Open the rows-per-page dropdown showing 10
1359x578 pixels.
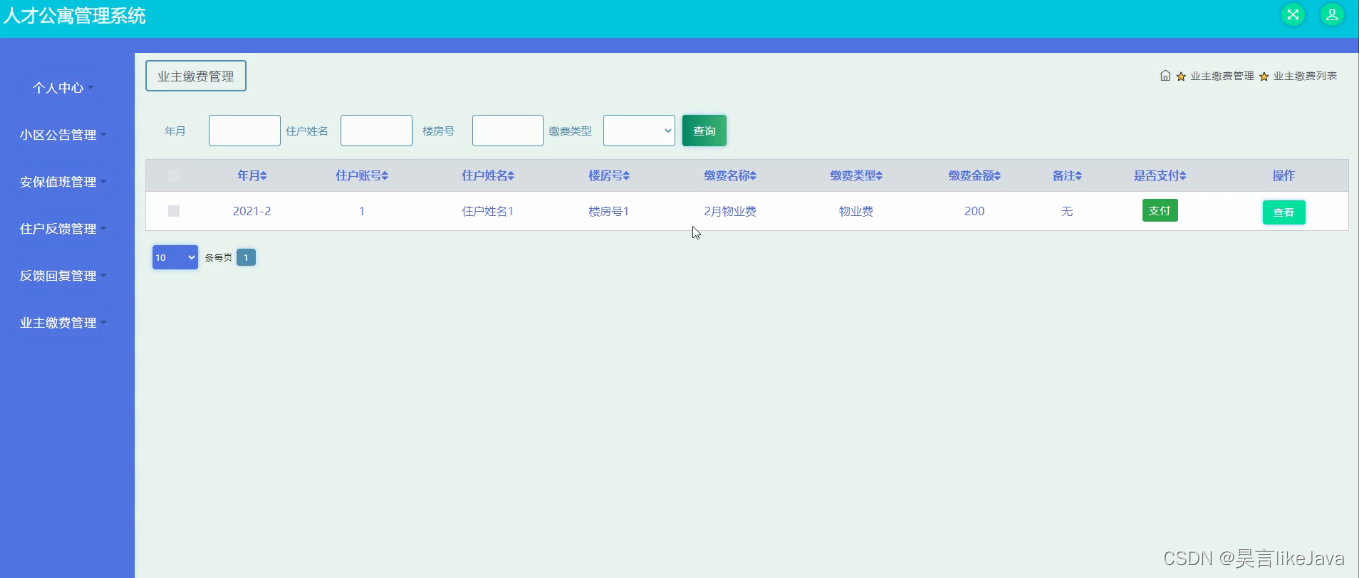pos(175,257)
